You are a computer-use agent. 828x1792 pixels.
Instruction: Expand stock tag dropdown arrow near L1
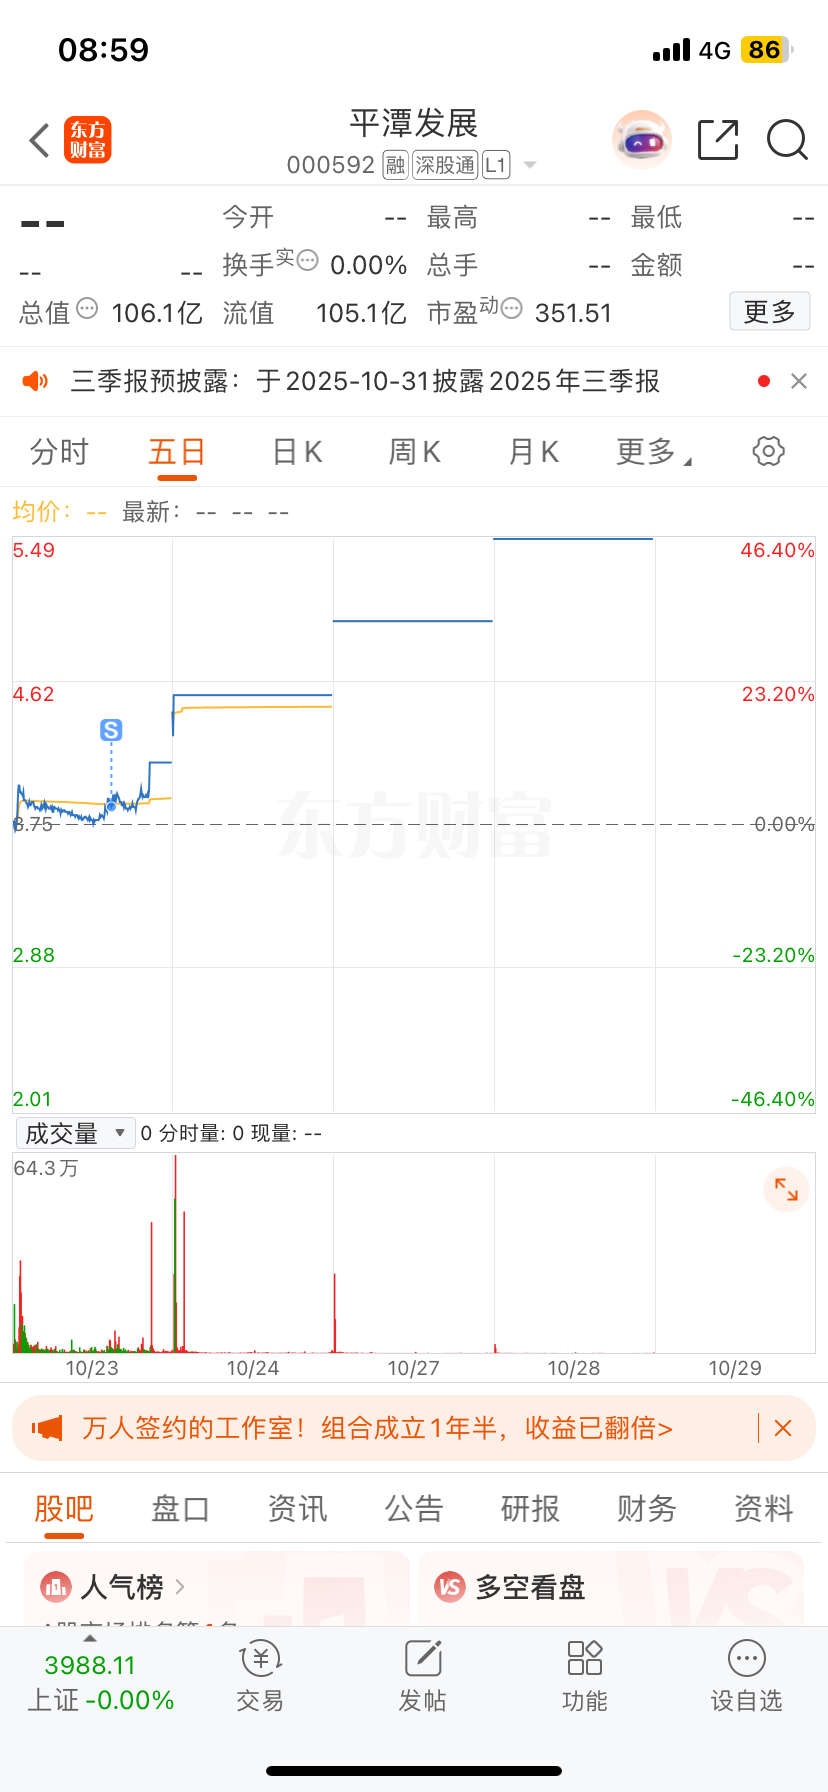pyautogui.click(x=530, y=165)
